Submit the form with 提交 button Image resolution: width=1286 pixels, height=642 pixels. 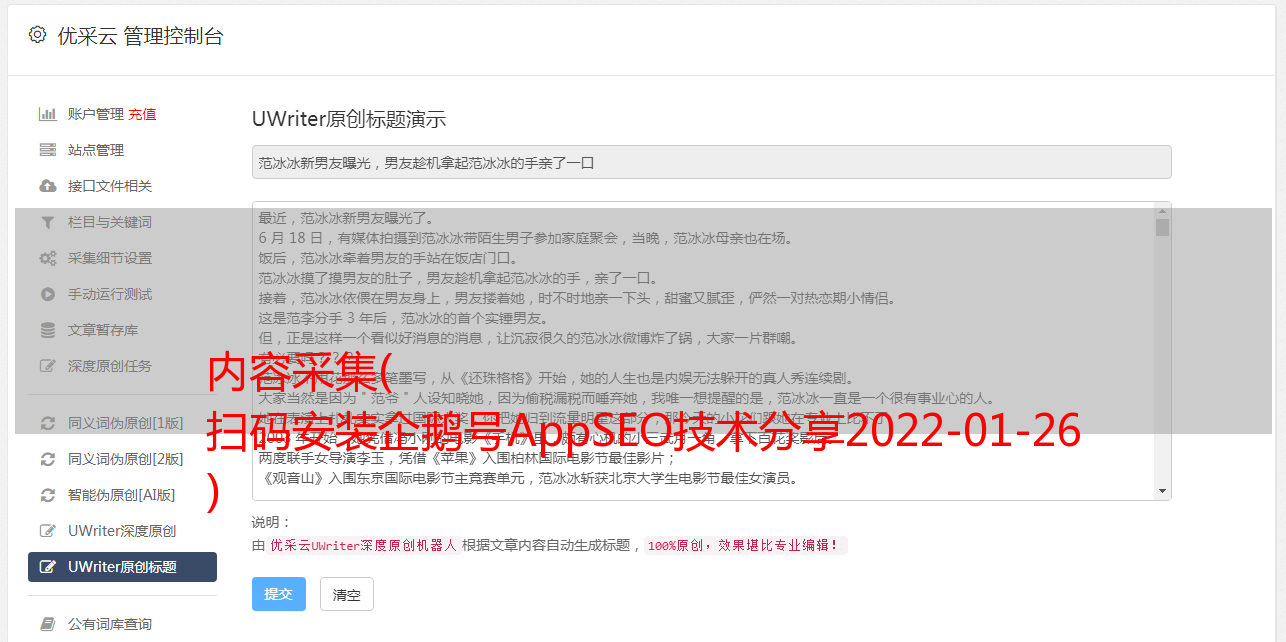tap(278, 594)
